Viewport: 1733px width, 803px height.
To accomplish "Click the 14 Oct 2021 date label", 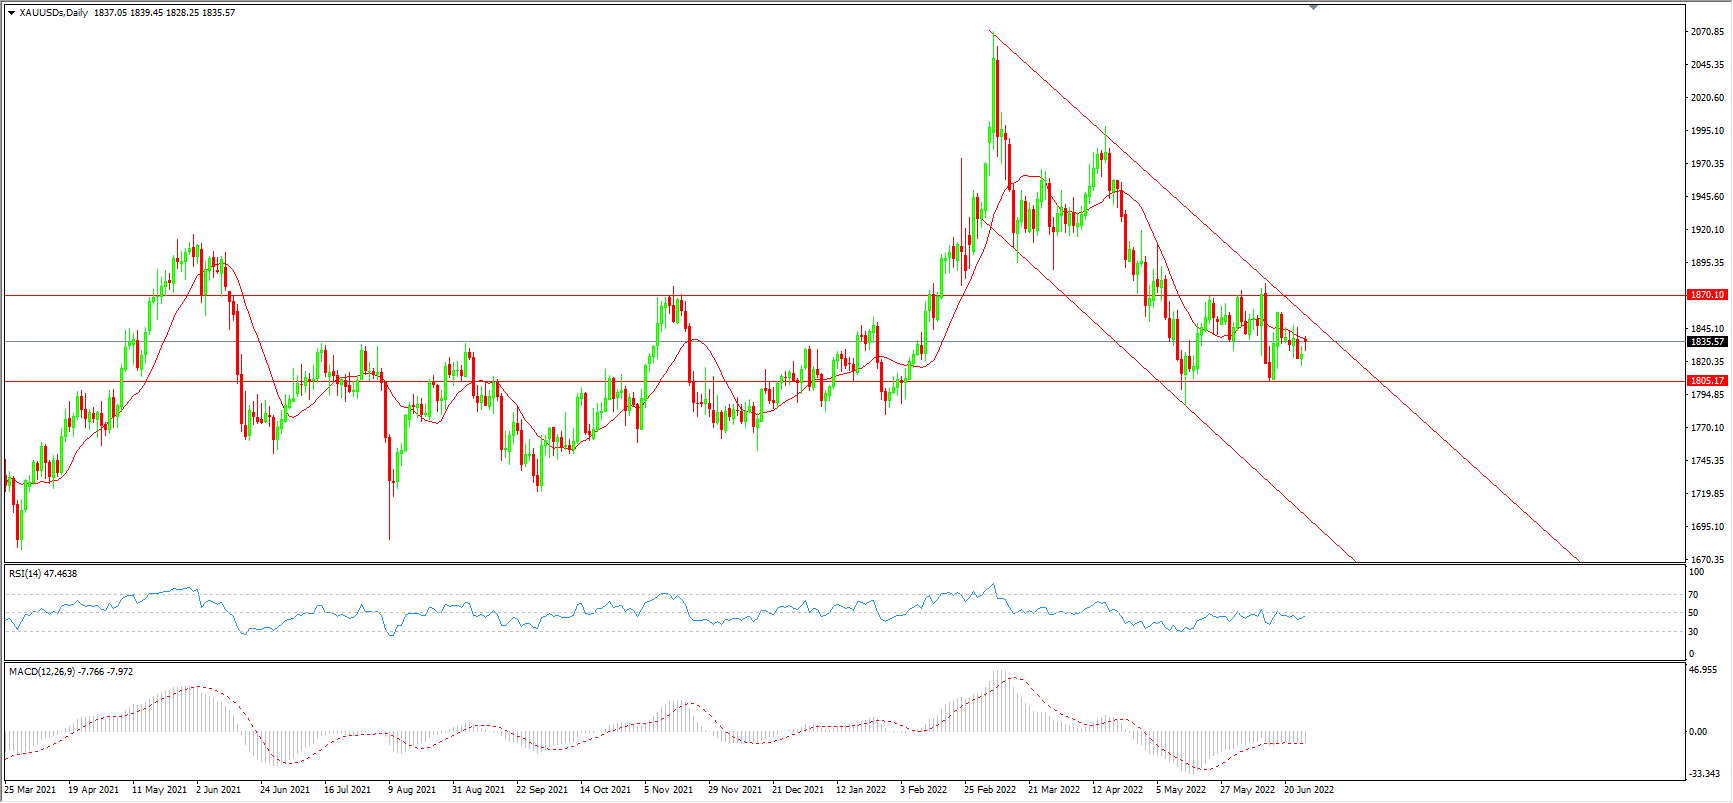I will (x=605, y=790).
